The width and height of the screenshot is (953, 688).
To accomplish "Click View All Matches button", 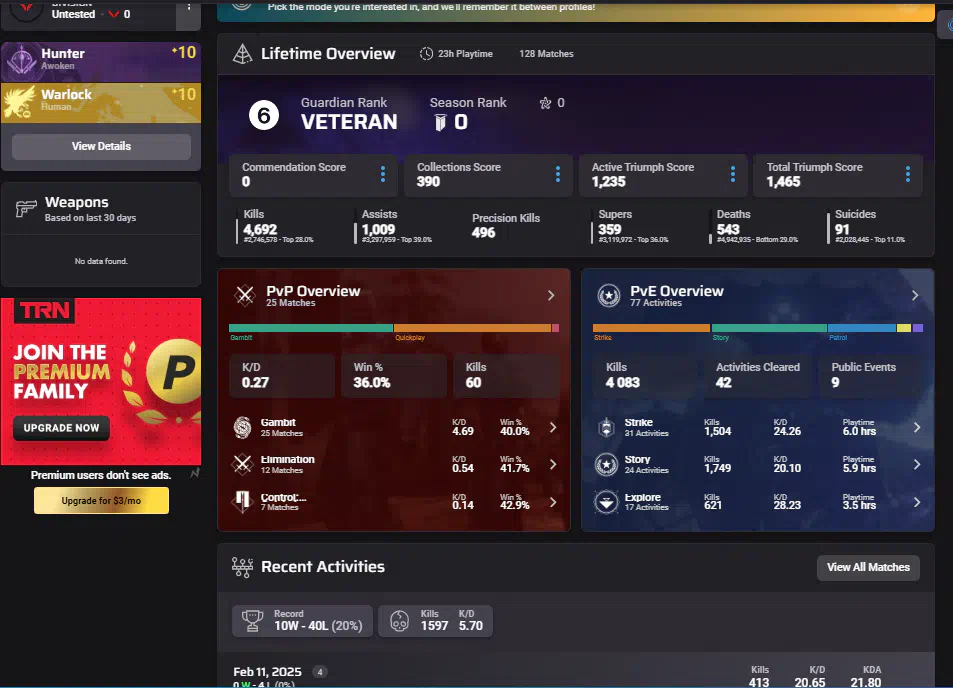I will point(868,567).
